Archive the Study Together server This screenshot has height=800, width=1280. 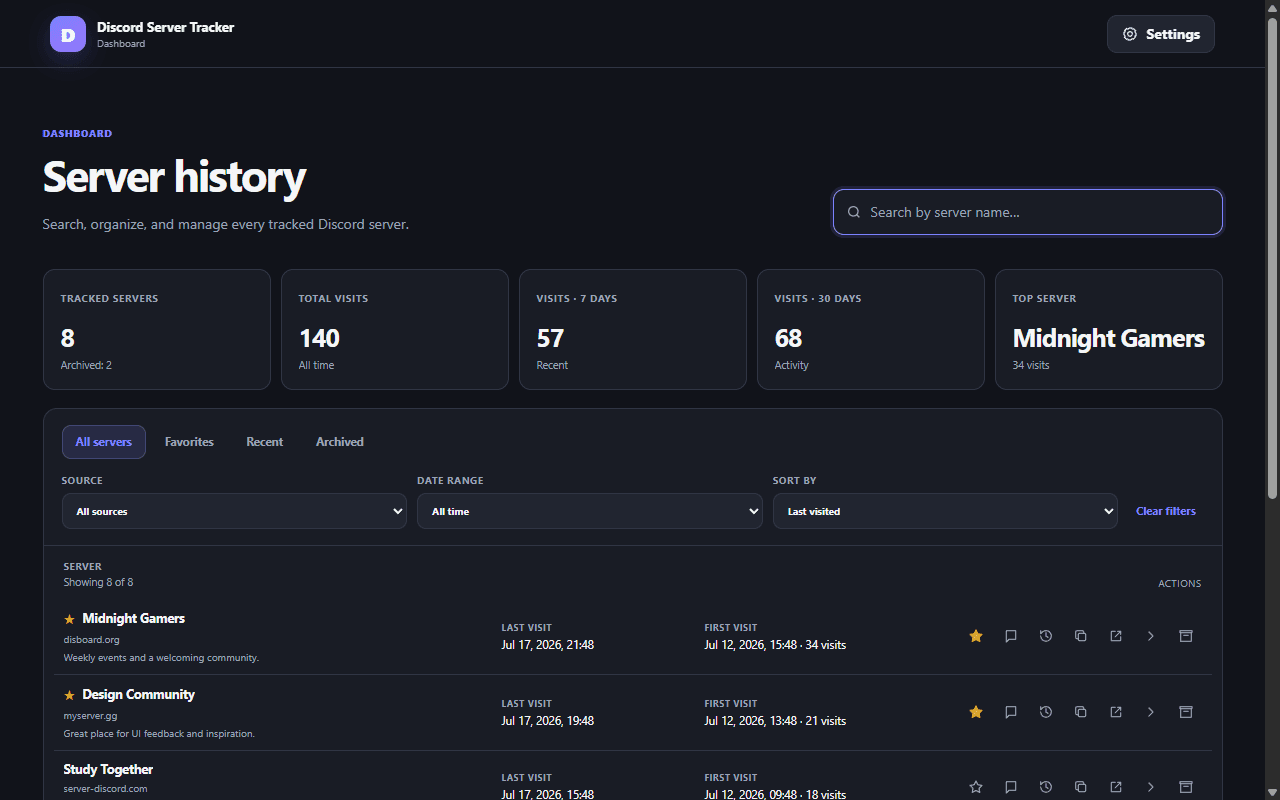pyautogui.click(x=1186, y=787)
